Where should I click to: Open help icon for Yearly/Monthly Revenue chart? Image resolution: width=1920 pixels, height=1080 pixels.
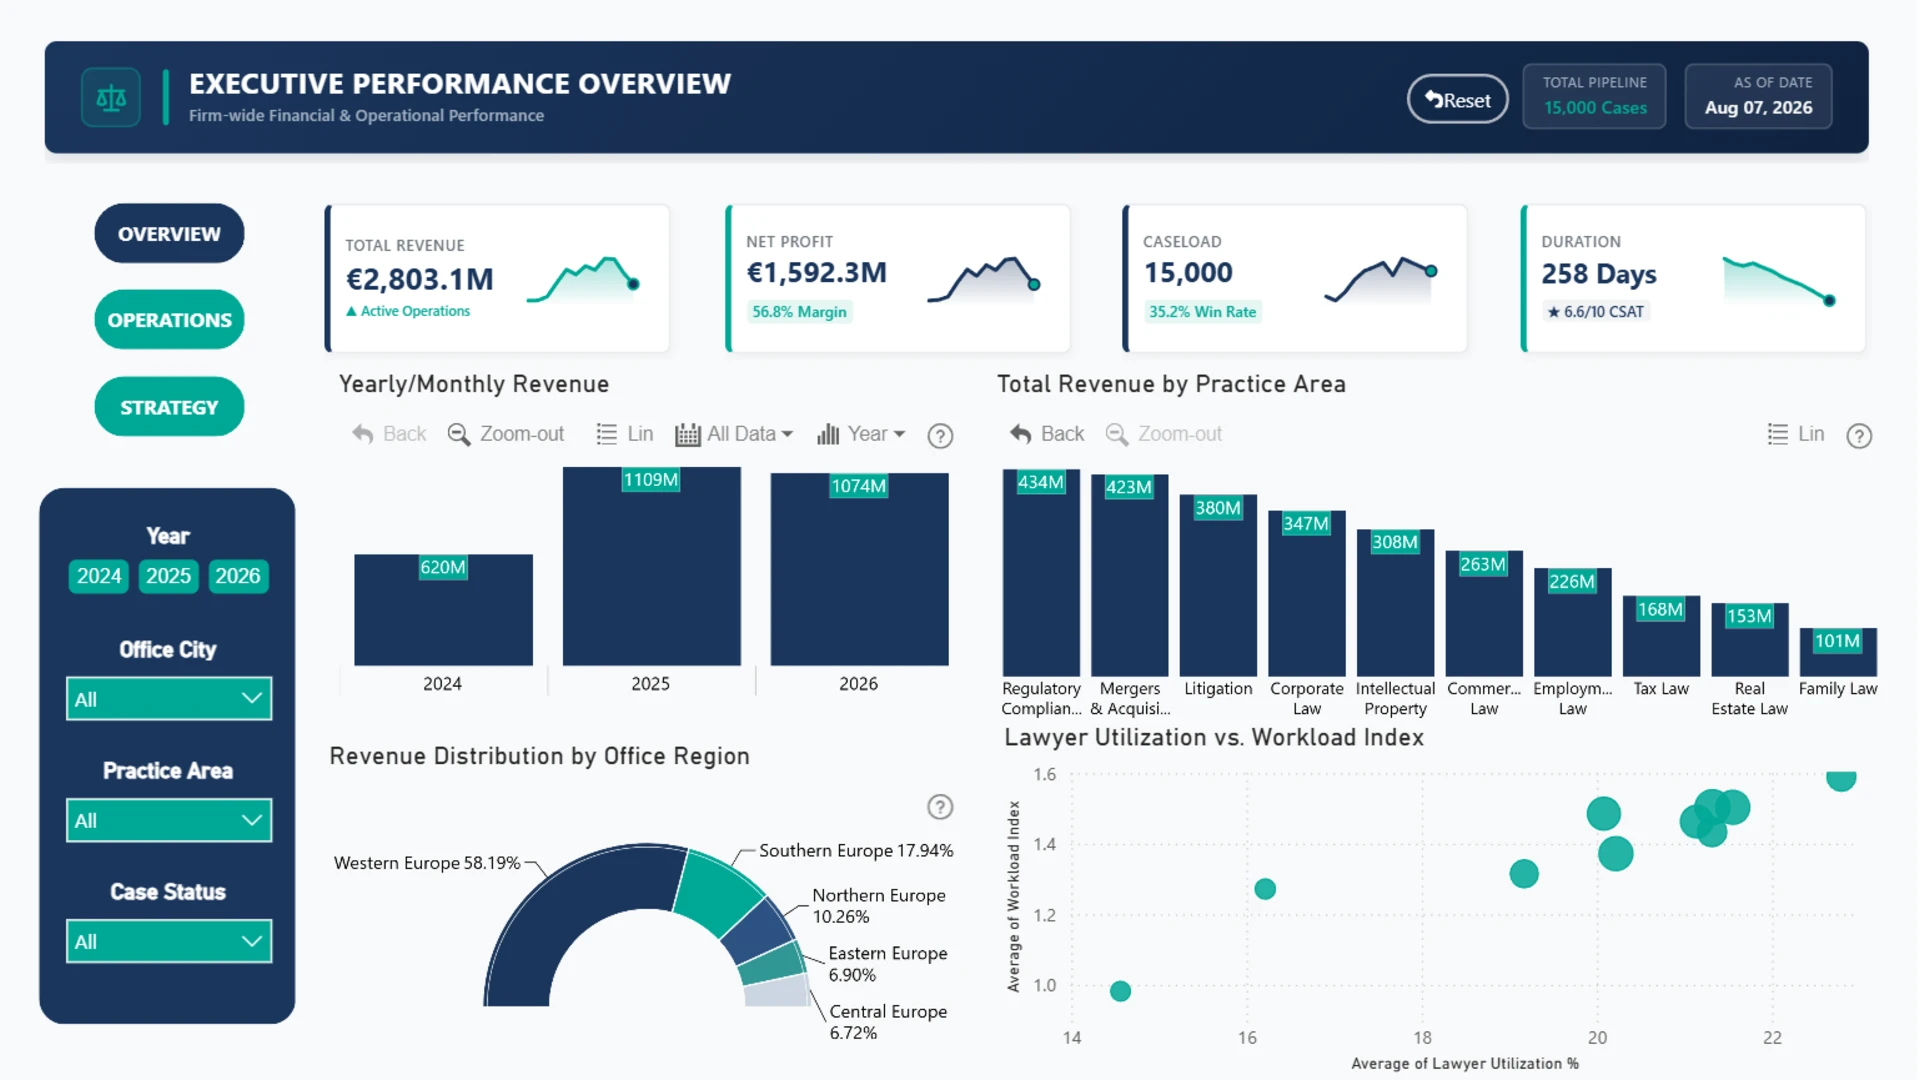[x=940, y=436]
